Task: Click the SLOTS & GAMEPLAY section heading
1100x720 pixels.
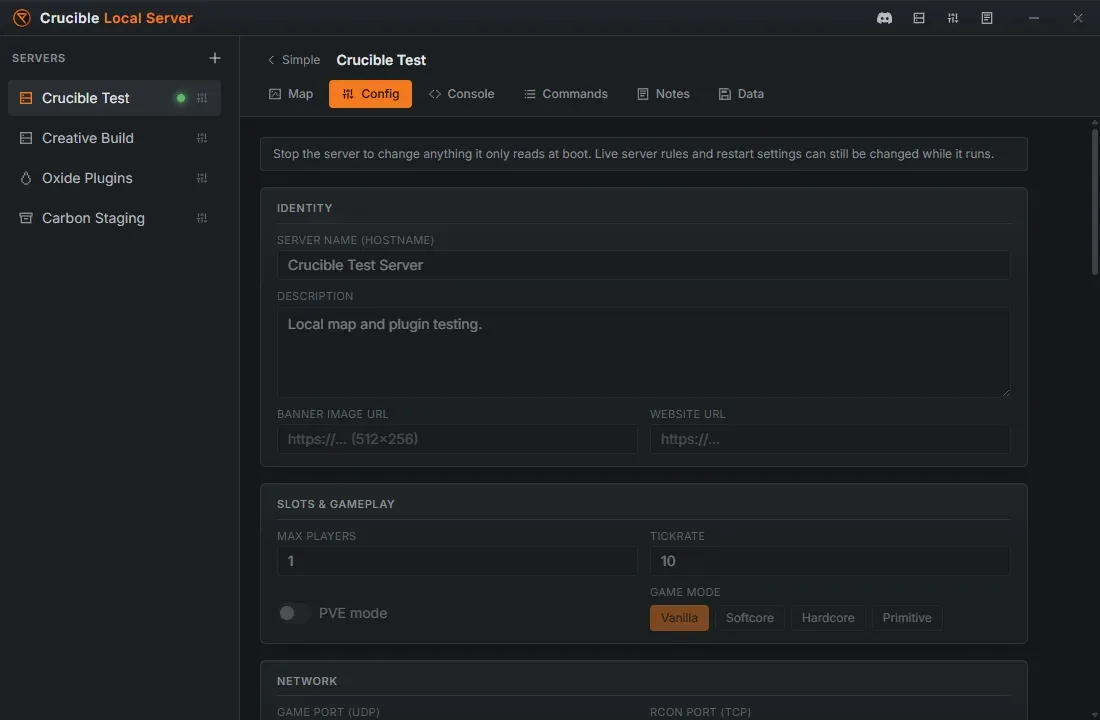Action: pyautogui.click(x=335, y=505)
